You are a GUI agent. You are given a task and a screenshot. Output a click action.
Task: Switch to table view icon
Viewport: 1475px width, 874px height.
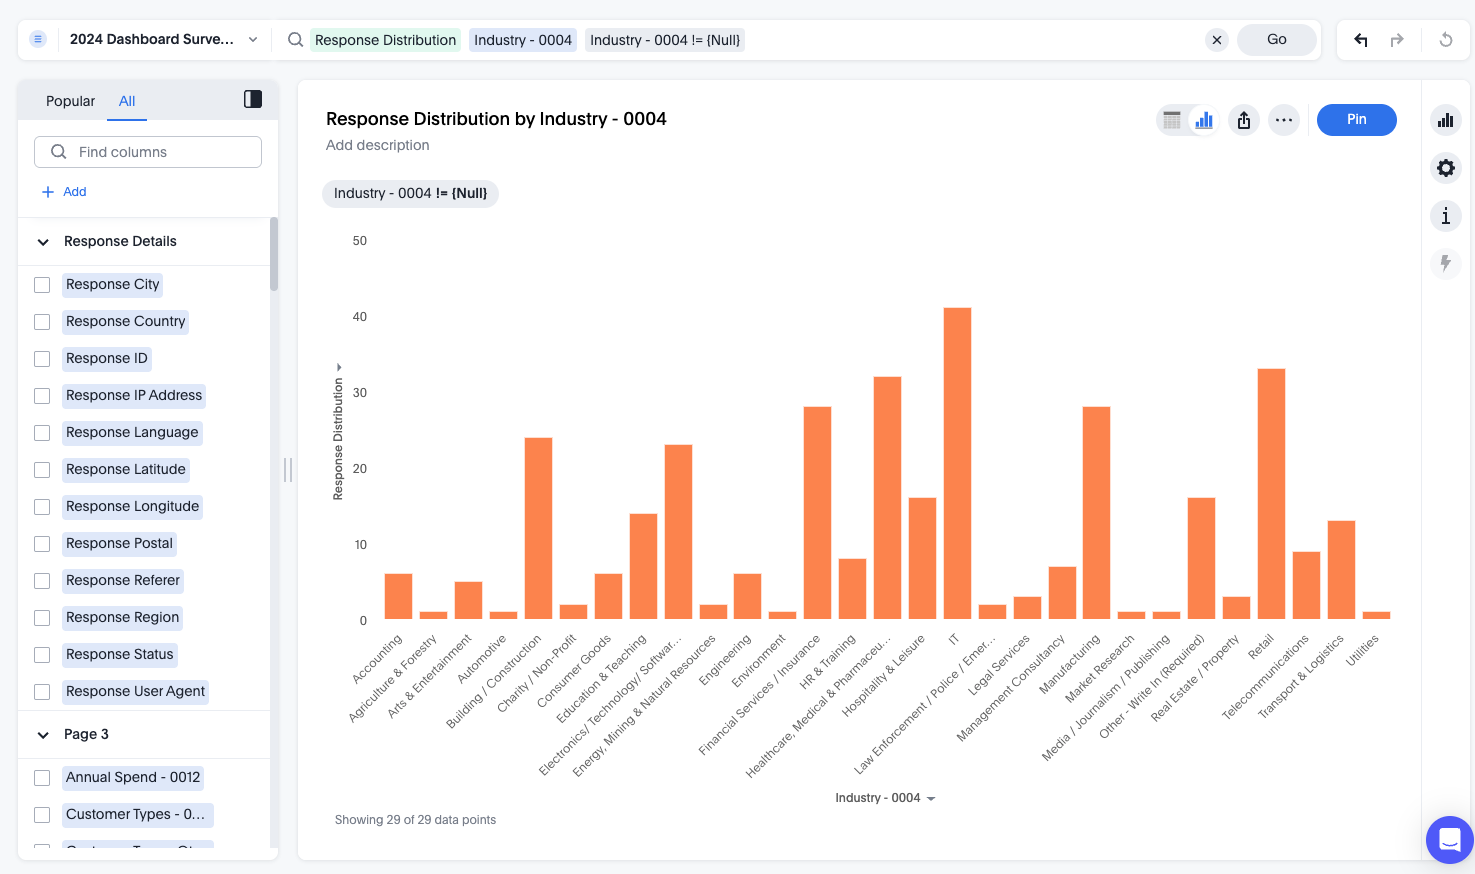point(1172,120)
